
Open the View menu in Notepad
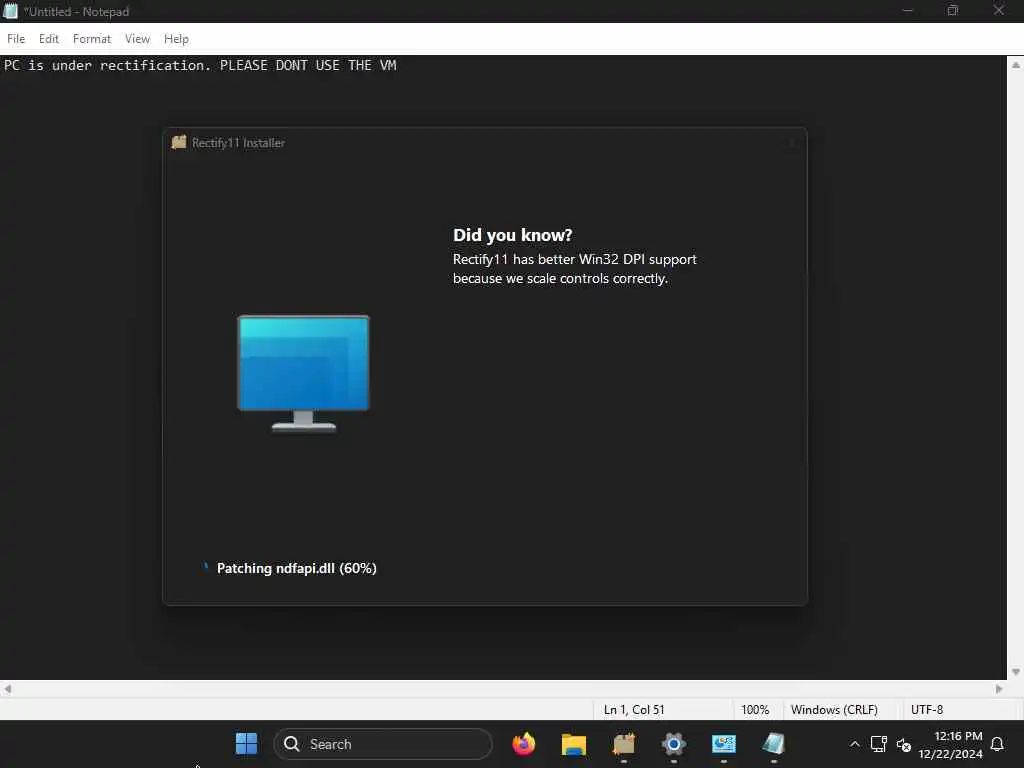(x=137, y=39)
